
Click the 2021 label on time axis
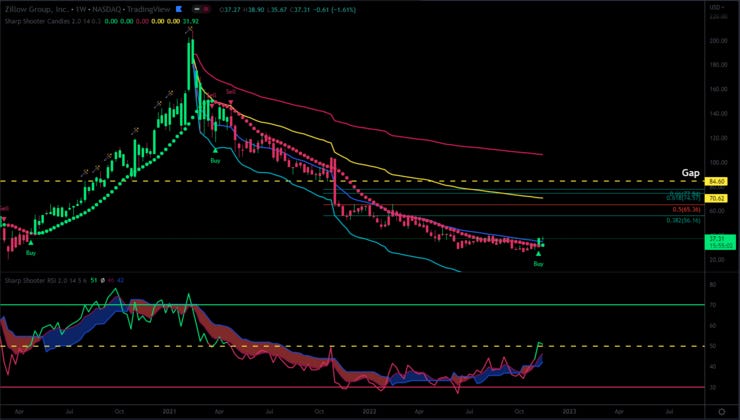click(169, 412)
